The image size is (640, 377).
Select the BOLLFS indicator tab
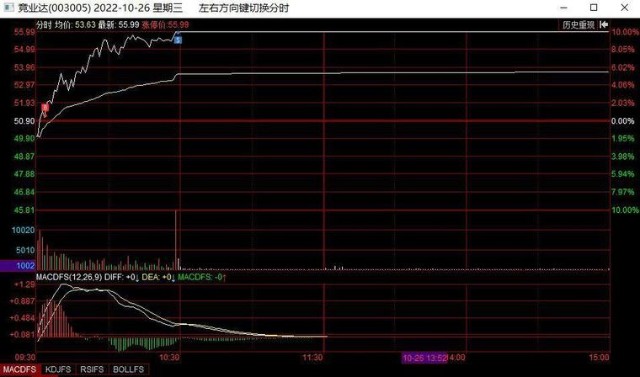click(128, 370)
